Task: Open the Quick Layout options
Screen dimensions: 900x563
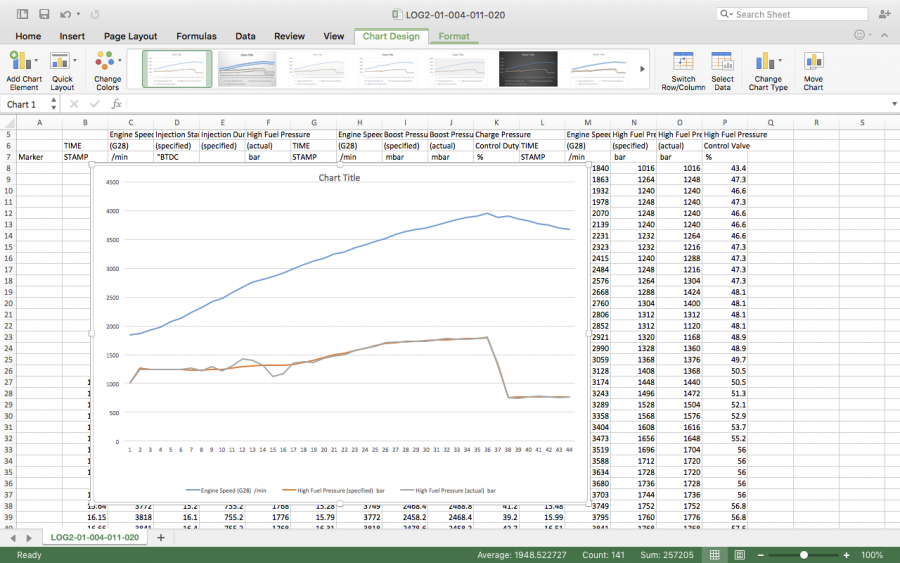Action: [62, 61]
